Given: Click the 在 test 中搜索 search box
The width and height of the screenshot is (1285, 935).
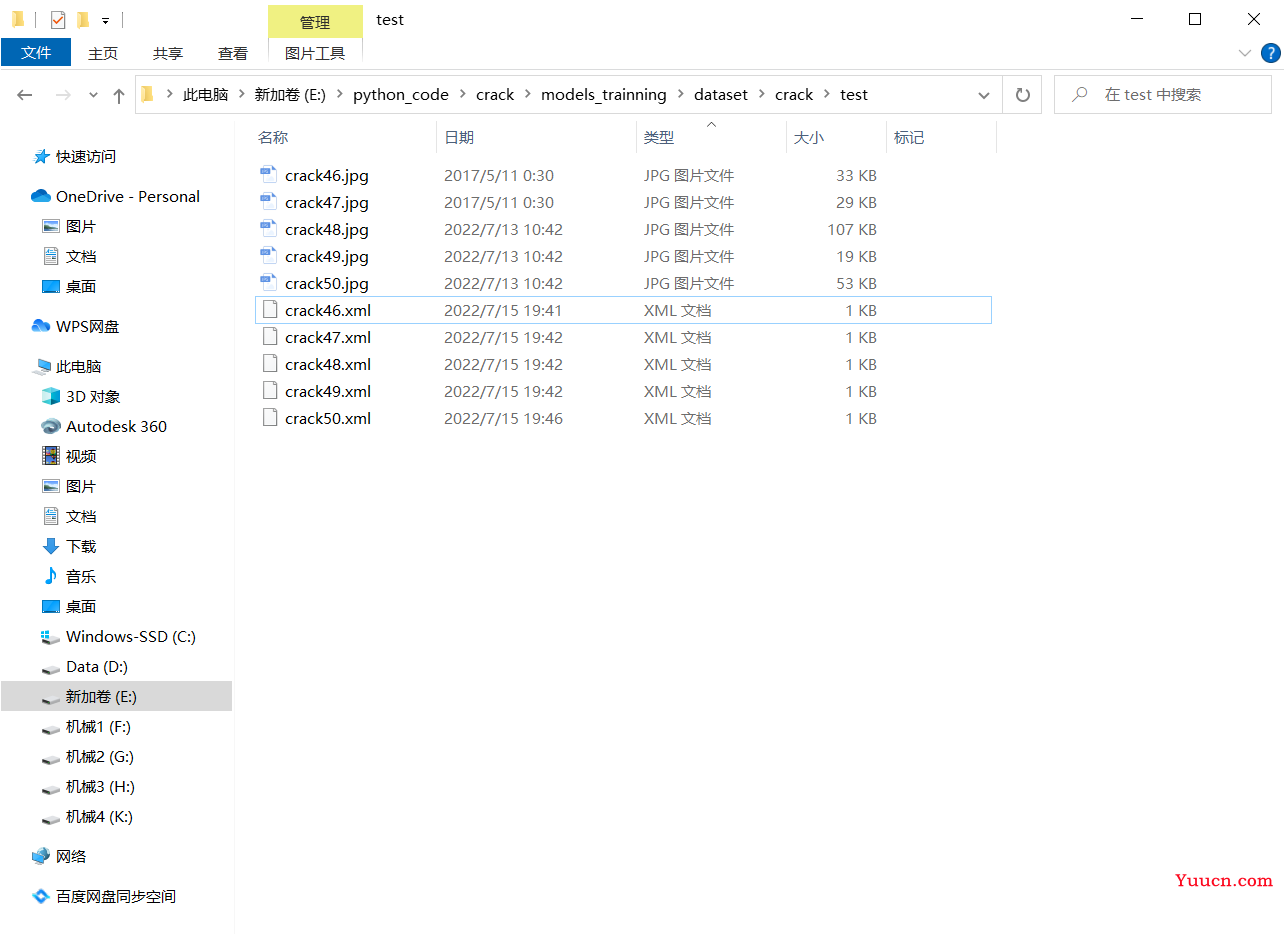Looking at the screenshot, I should pyautogui.click(x=1163, y=95).
